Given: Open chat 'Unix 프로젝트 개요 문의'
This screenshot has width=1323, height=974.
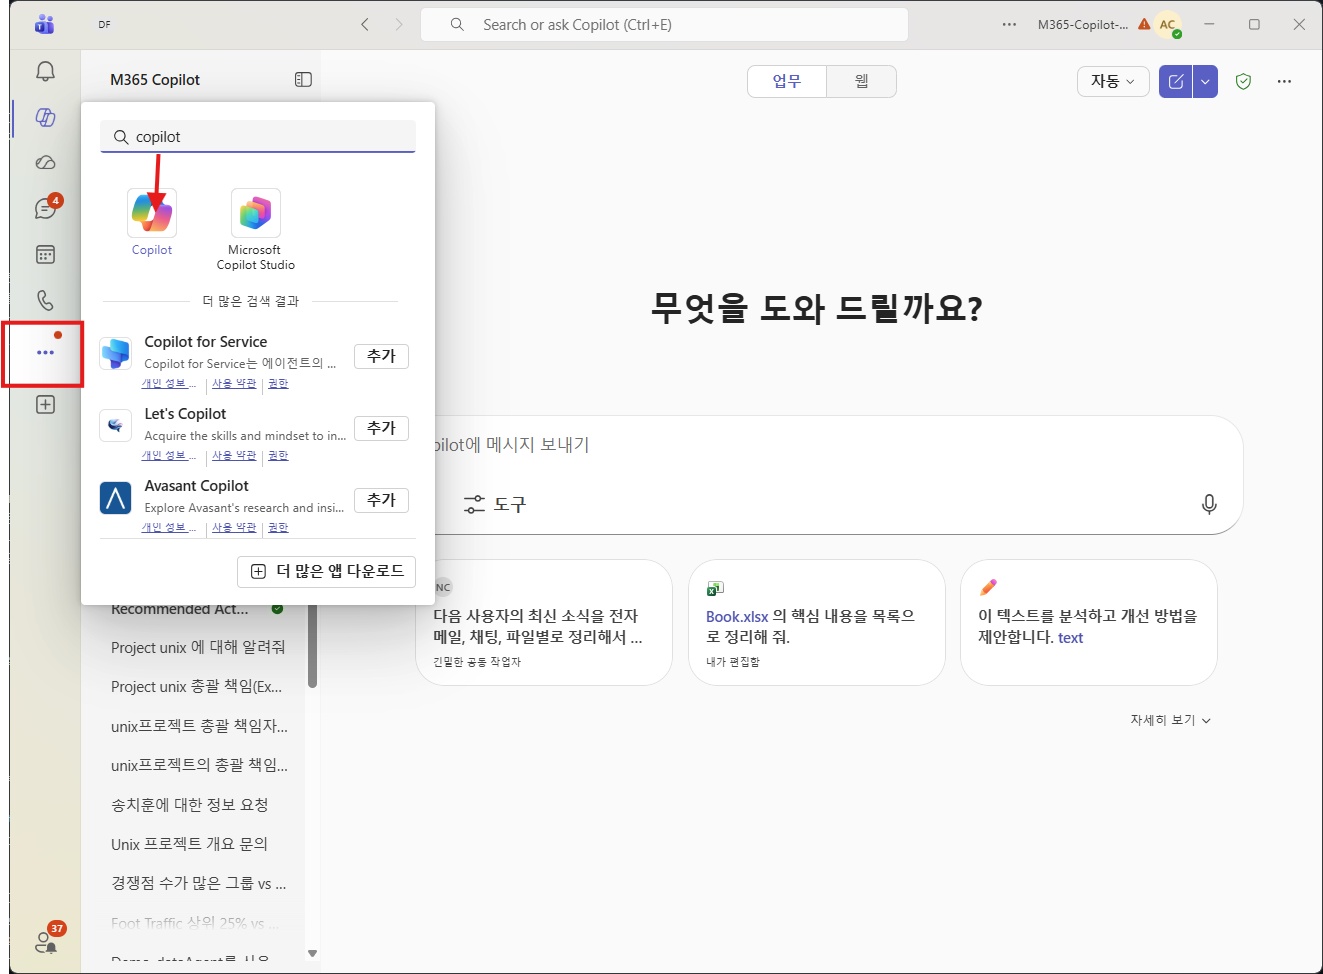Looking at the screenshot, I should click(190, 844).
